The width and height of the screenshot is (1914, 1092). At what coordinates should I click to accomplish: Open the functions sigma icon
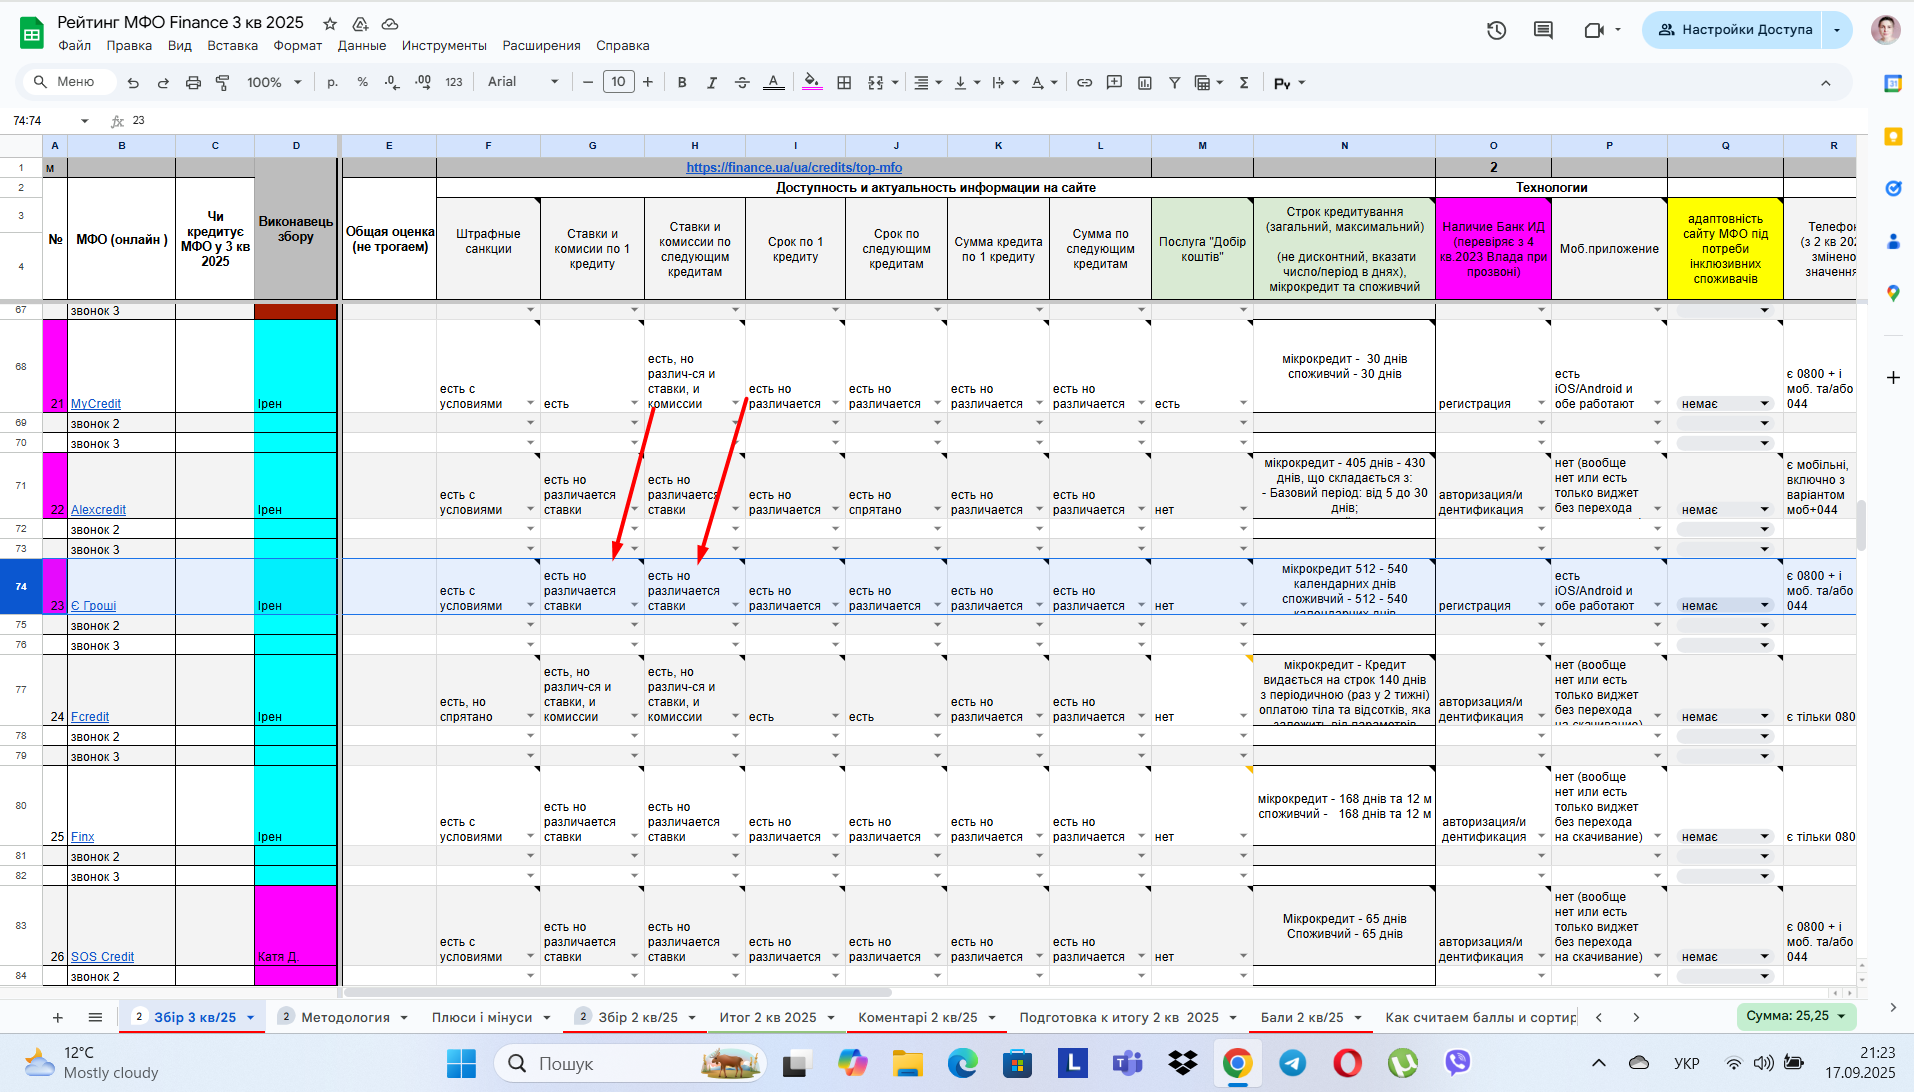point(1244,83)
